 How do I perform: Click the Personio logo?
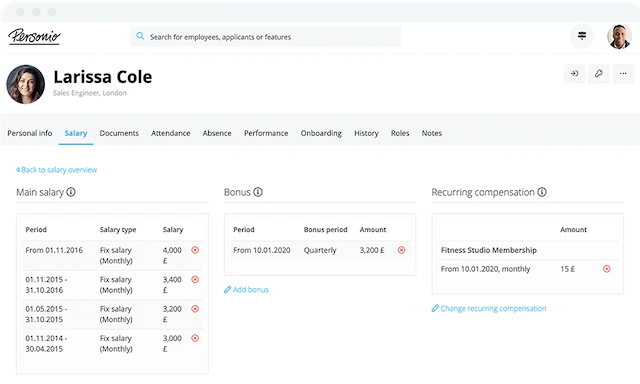[x=34, y=36]
